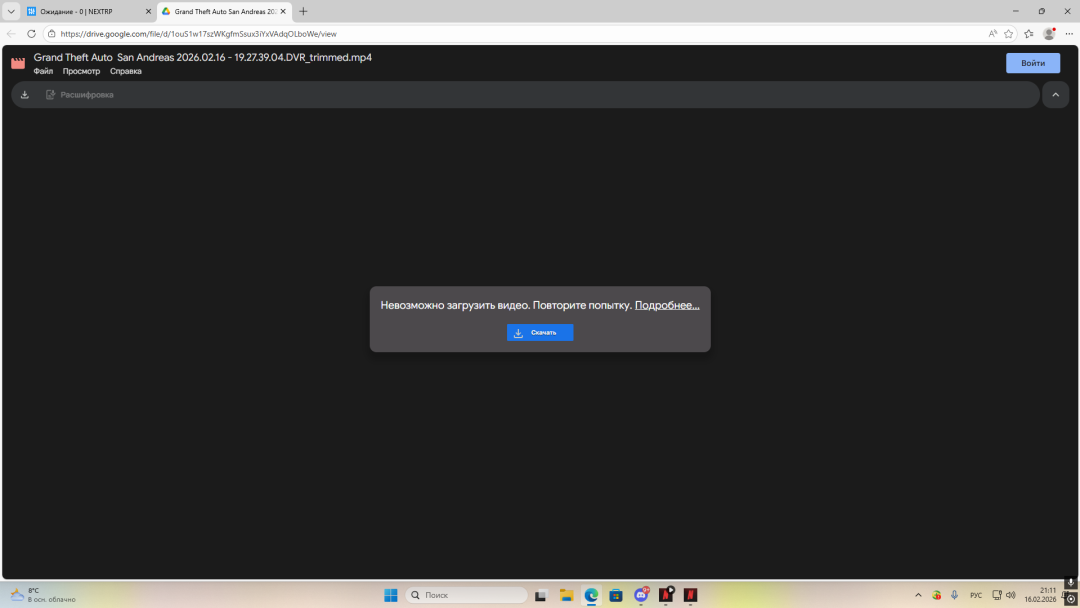Collapse the toolbar with the chevron-up button

pyautogui.click(x=1055, y=95)
